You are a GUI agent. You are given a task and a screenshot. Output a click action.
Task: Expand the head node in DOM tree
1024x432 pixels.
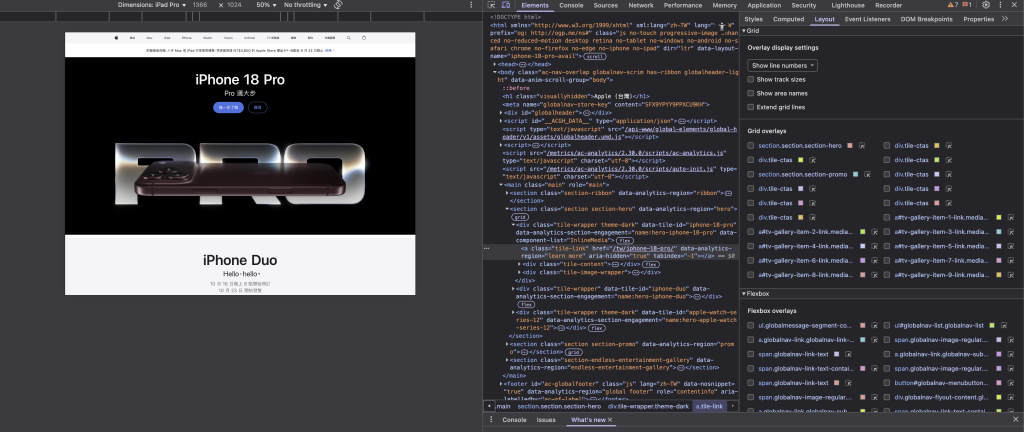[495, 65]
